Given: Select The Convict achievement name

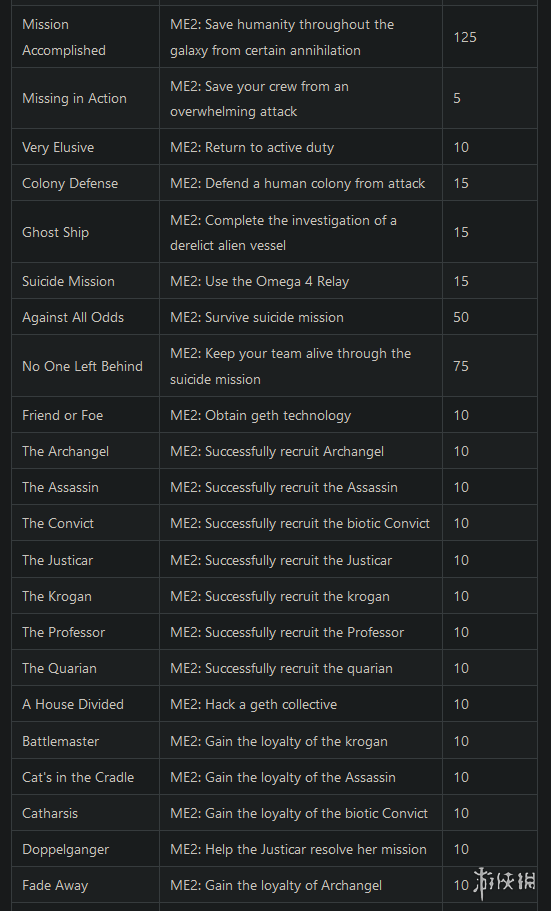Looking at the screenshot, I should (x=58, y=523).
